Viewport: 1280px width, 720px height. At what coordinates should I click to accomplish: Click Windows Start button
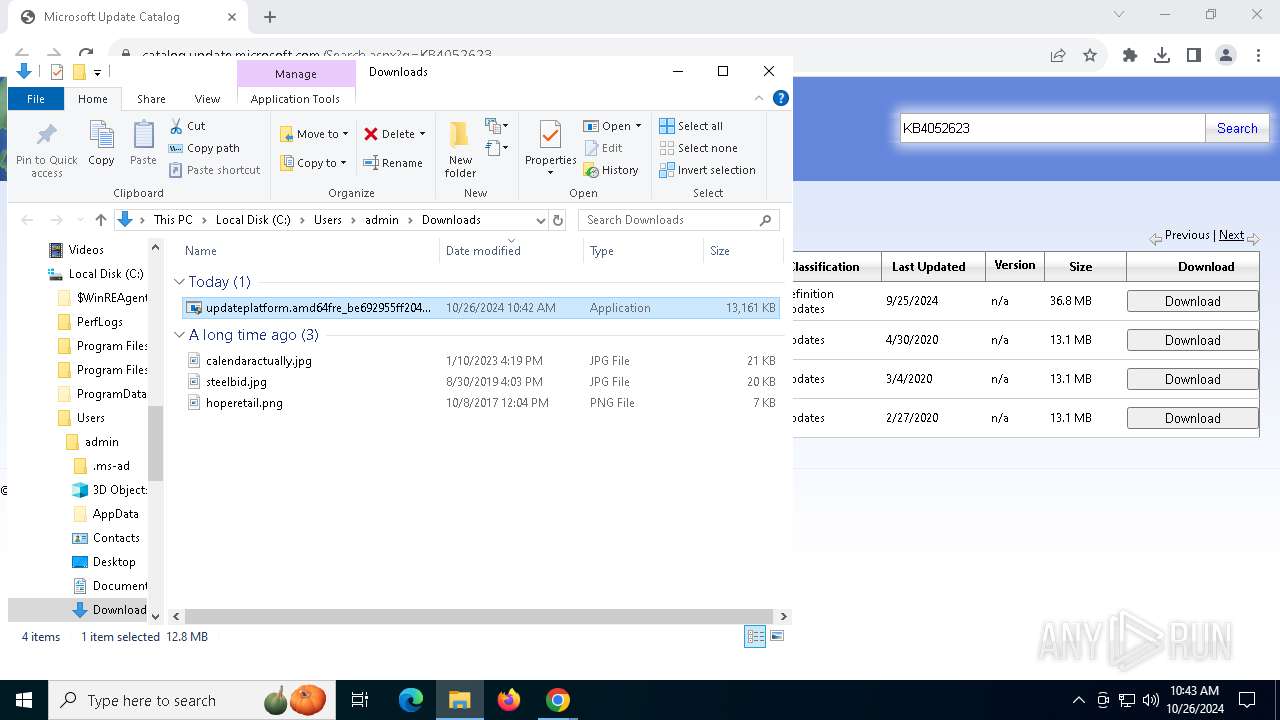pos(24,700)
